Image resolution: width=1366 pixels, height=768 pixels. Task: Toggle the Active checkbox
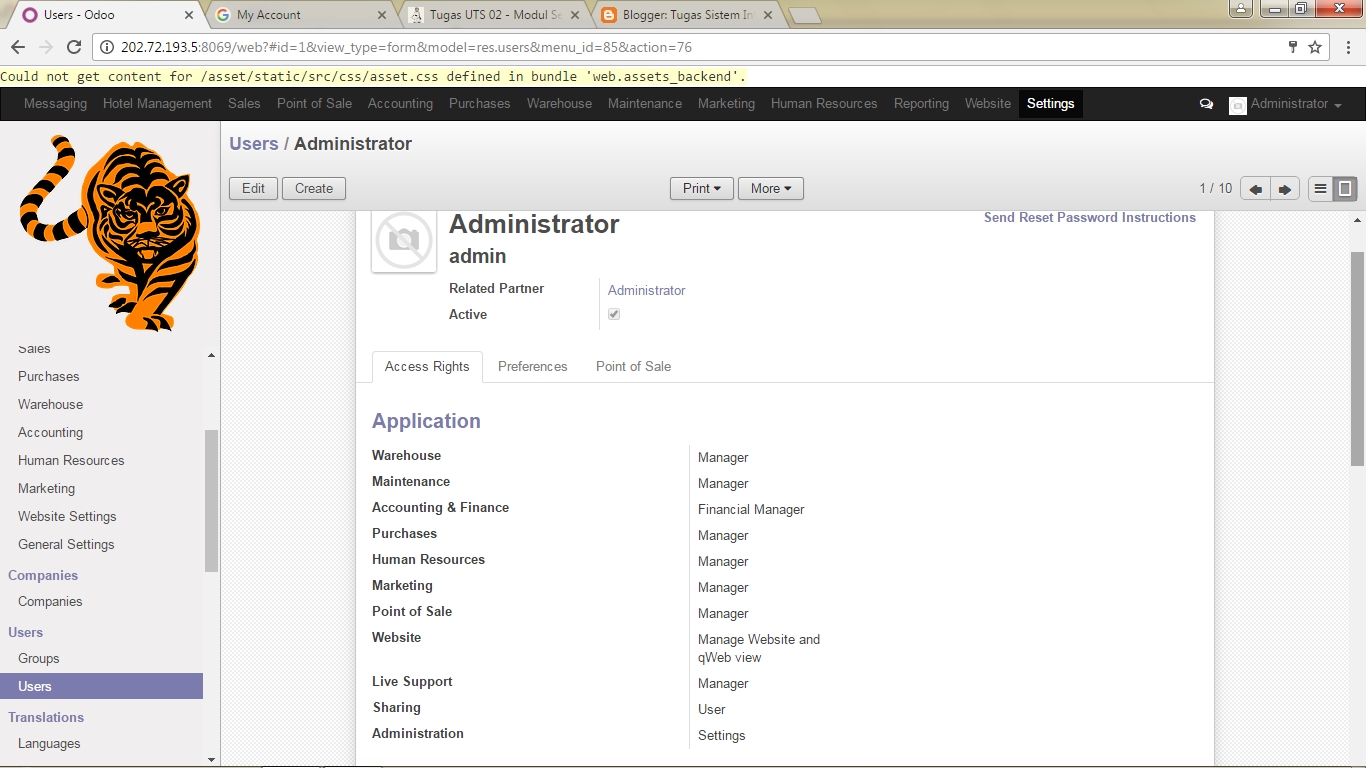(614, 314)
